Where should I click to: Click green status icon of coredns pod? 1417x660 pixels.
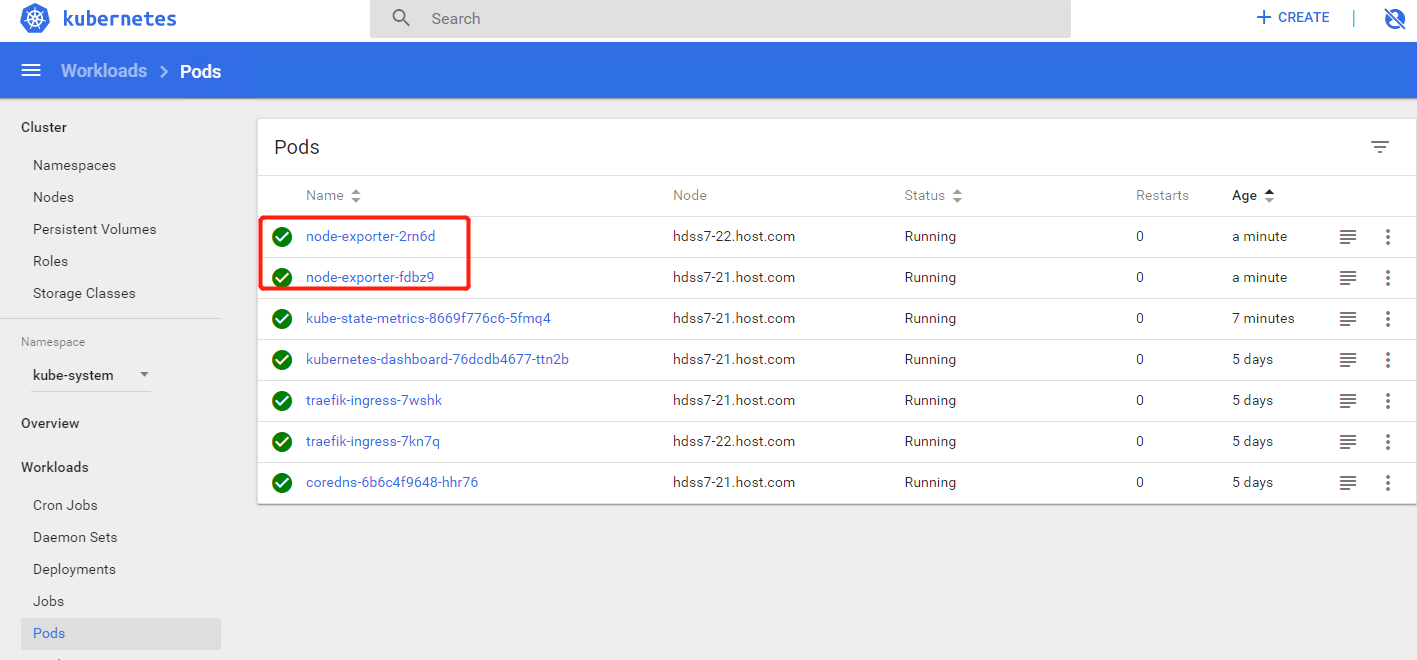282,483
